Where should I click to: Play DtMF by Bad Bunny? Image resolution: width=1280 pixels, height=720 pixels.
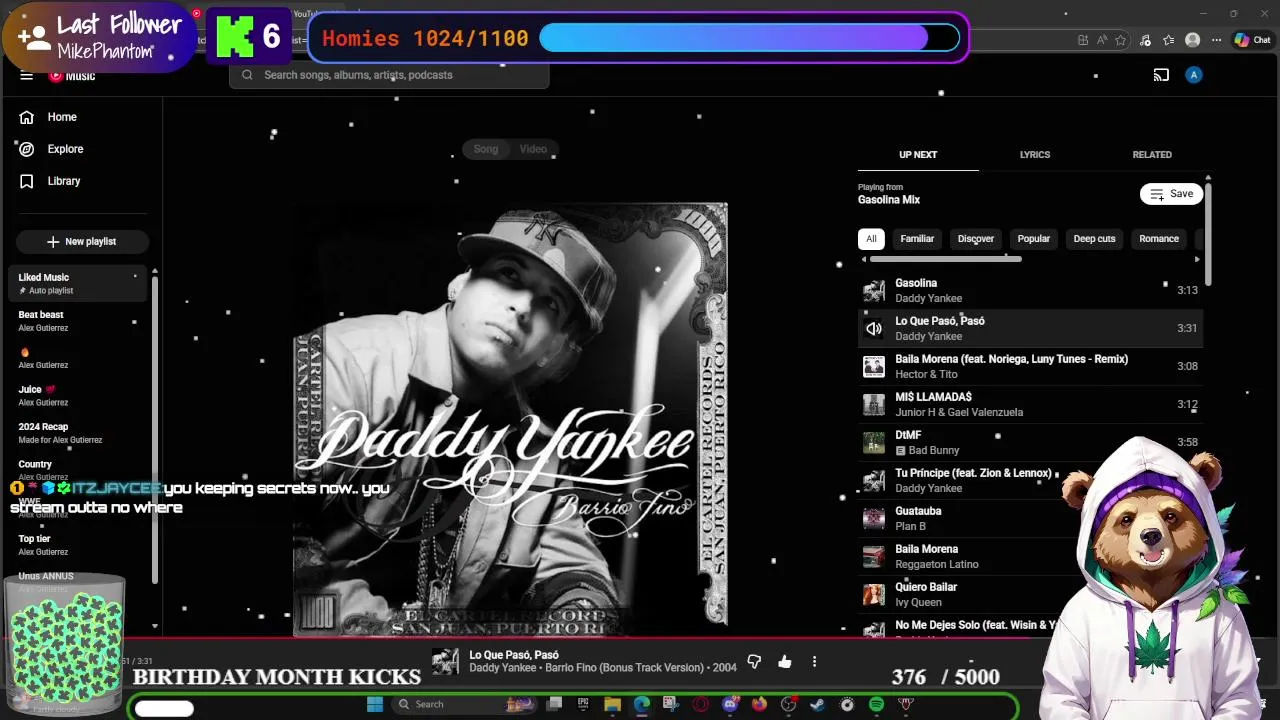click(x=1030, y=442)
